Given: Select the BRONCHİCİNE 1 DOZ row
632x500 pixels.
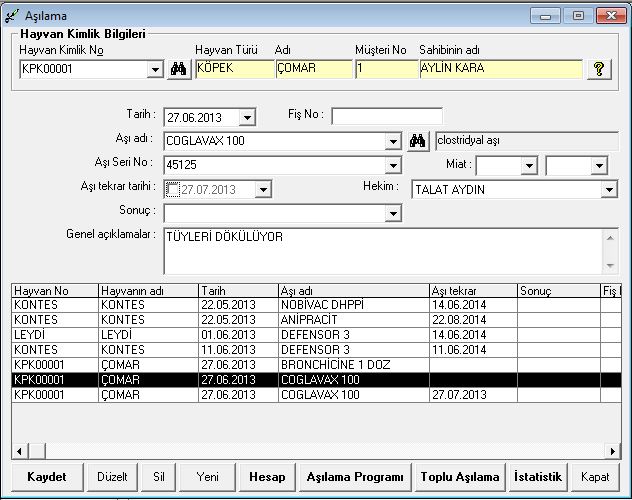Looking at the screenshot, I should pyautogui.click(x=316, y=365).
